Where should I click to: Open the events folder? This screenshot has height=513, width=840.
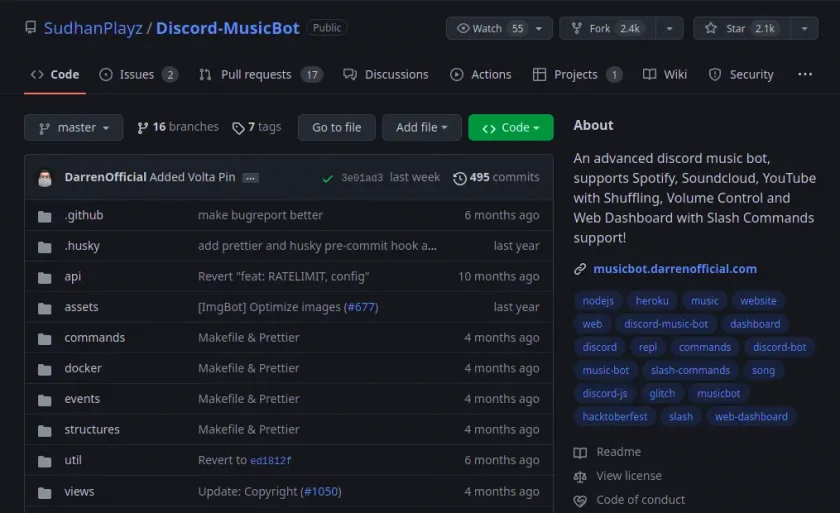pyautogui.click(x=82, y=399)
